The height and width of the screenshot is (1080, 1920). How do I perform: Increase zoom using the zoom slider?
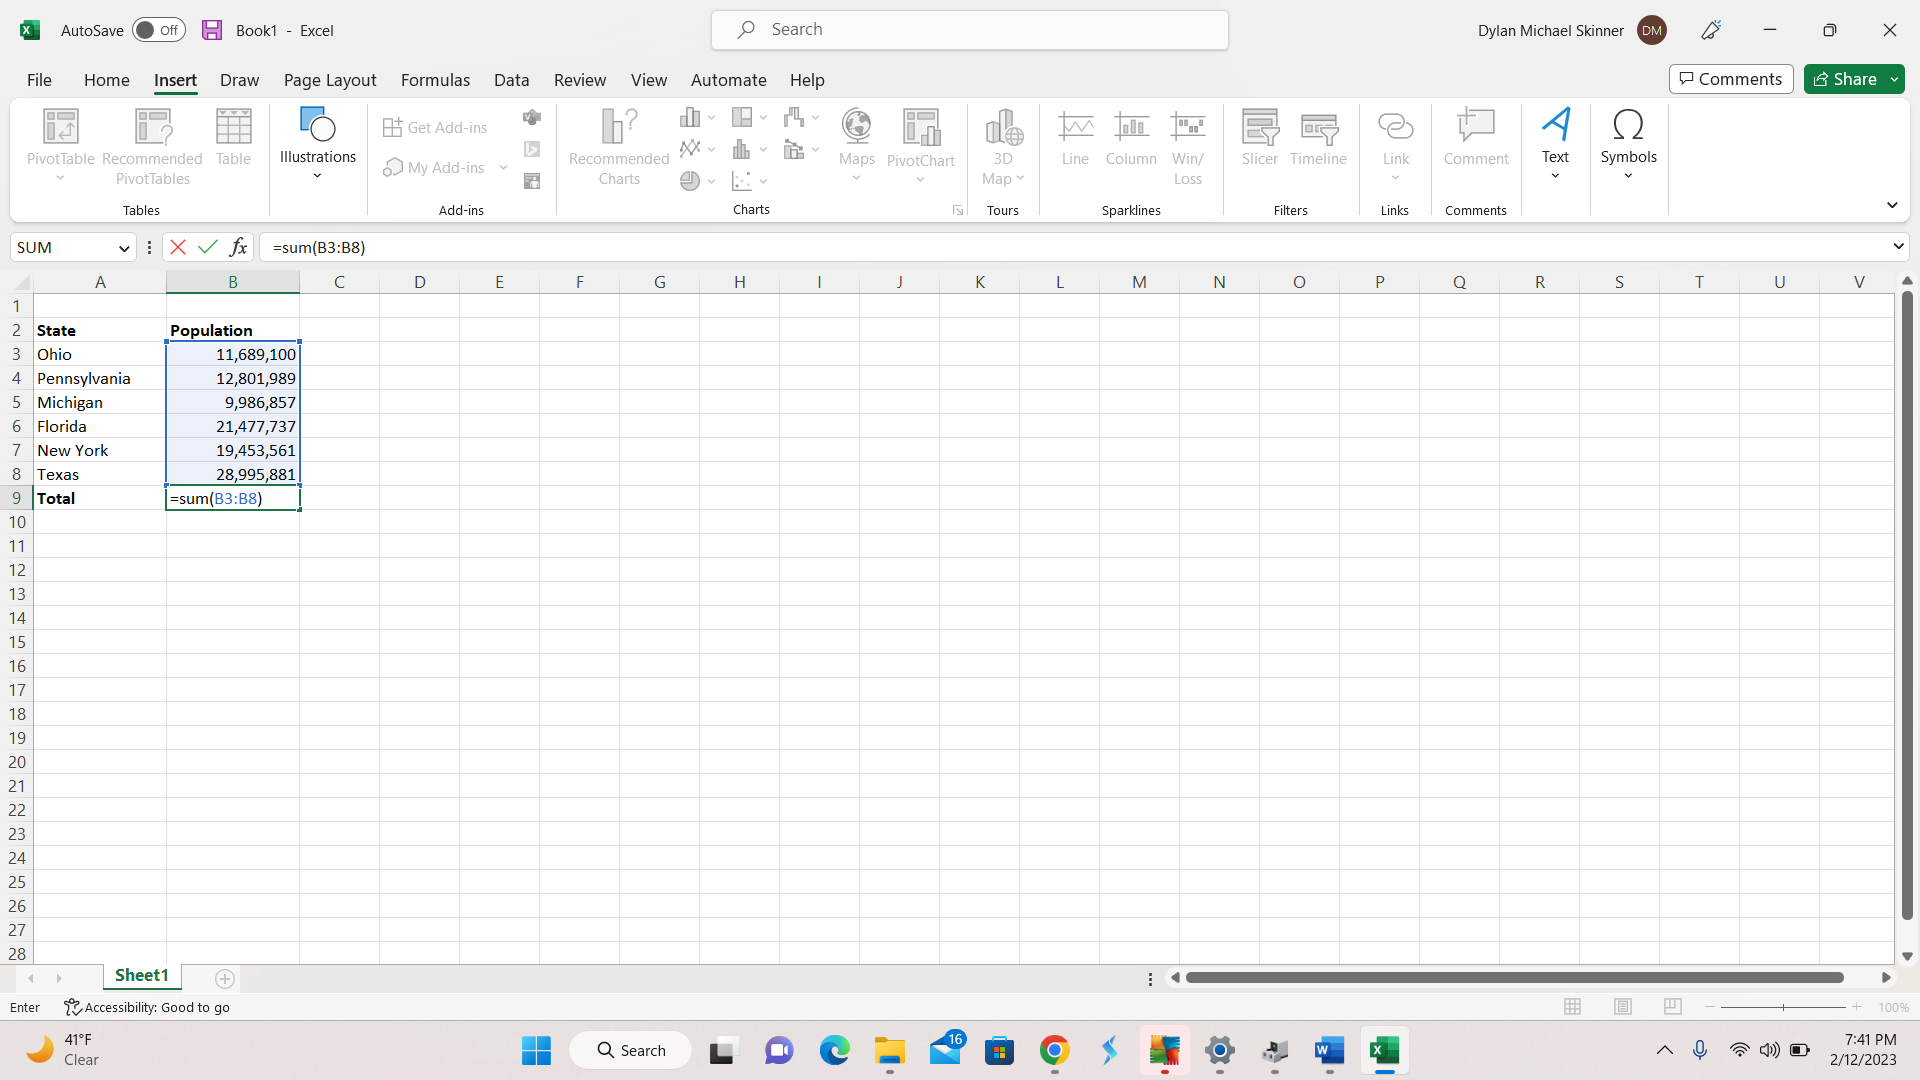pos(1857,1007)
